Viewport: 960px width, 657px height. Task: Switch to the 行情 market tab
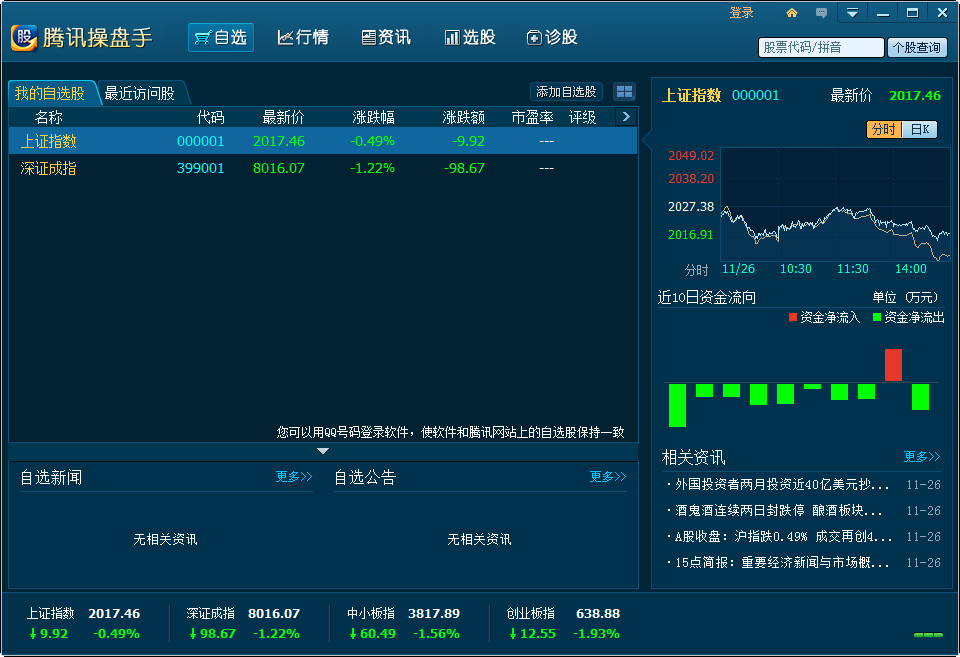coord(303,37)
